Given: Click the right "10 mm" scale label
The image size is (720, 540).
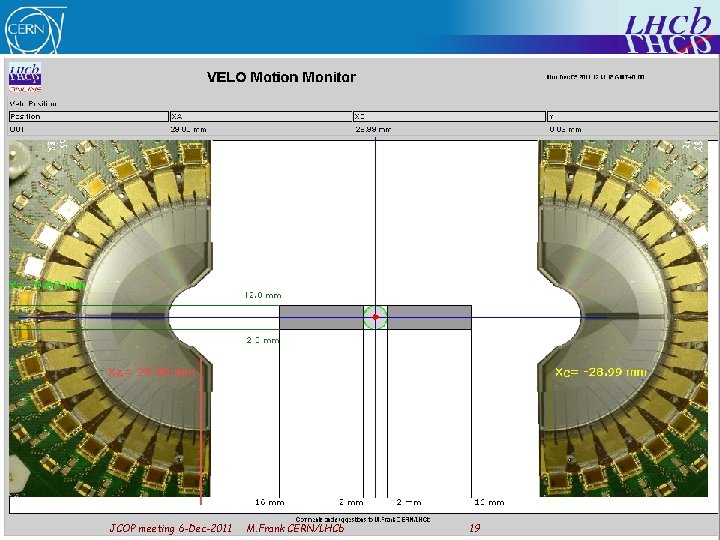Looking at the screenshot, I should point(489,502).
